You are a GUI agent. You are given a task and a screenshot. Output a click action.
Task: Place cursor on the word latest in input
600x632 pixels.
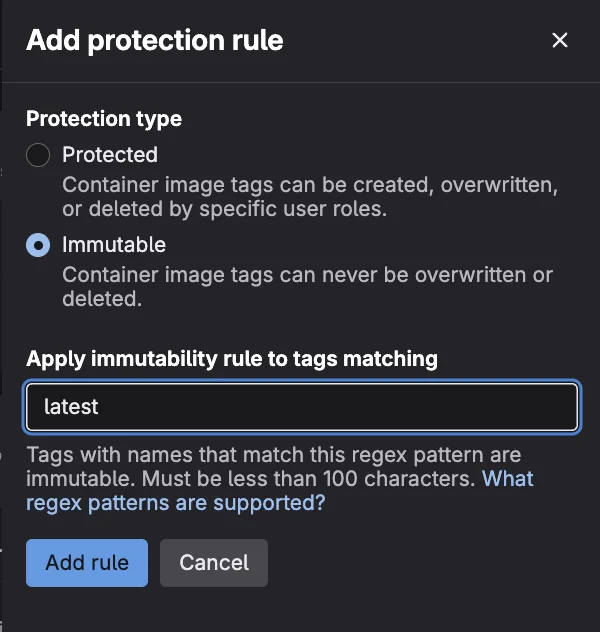coord(72,407)
